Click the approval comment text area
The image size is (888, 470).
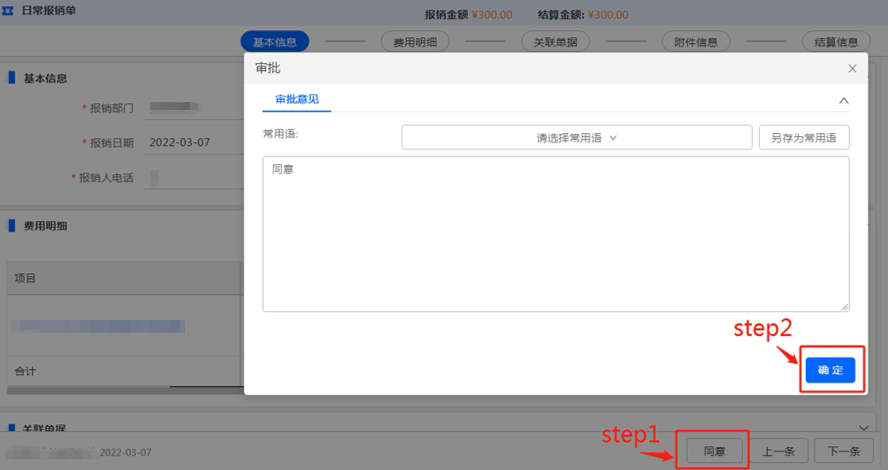(555, 233)
